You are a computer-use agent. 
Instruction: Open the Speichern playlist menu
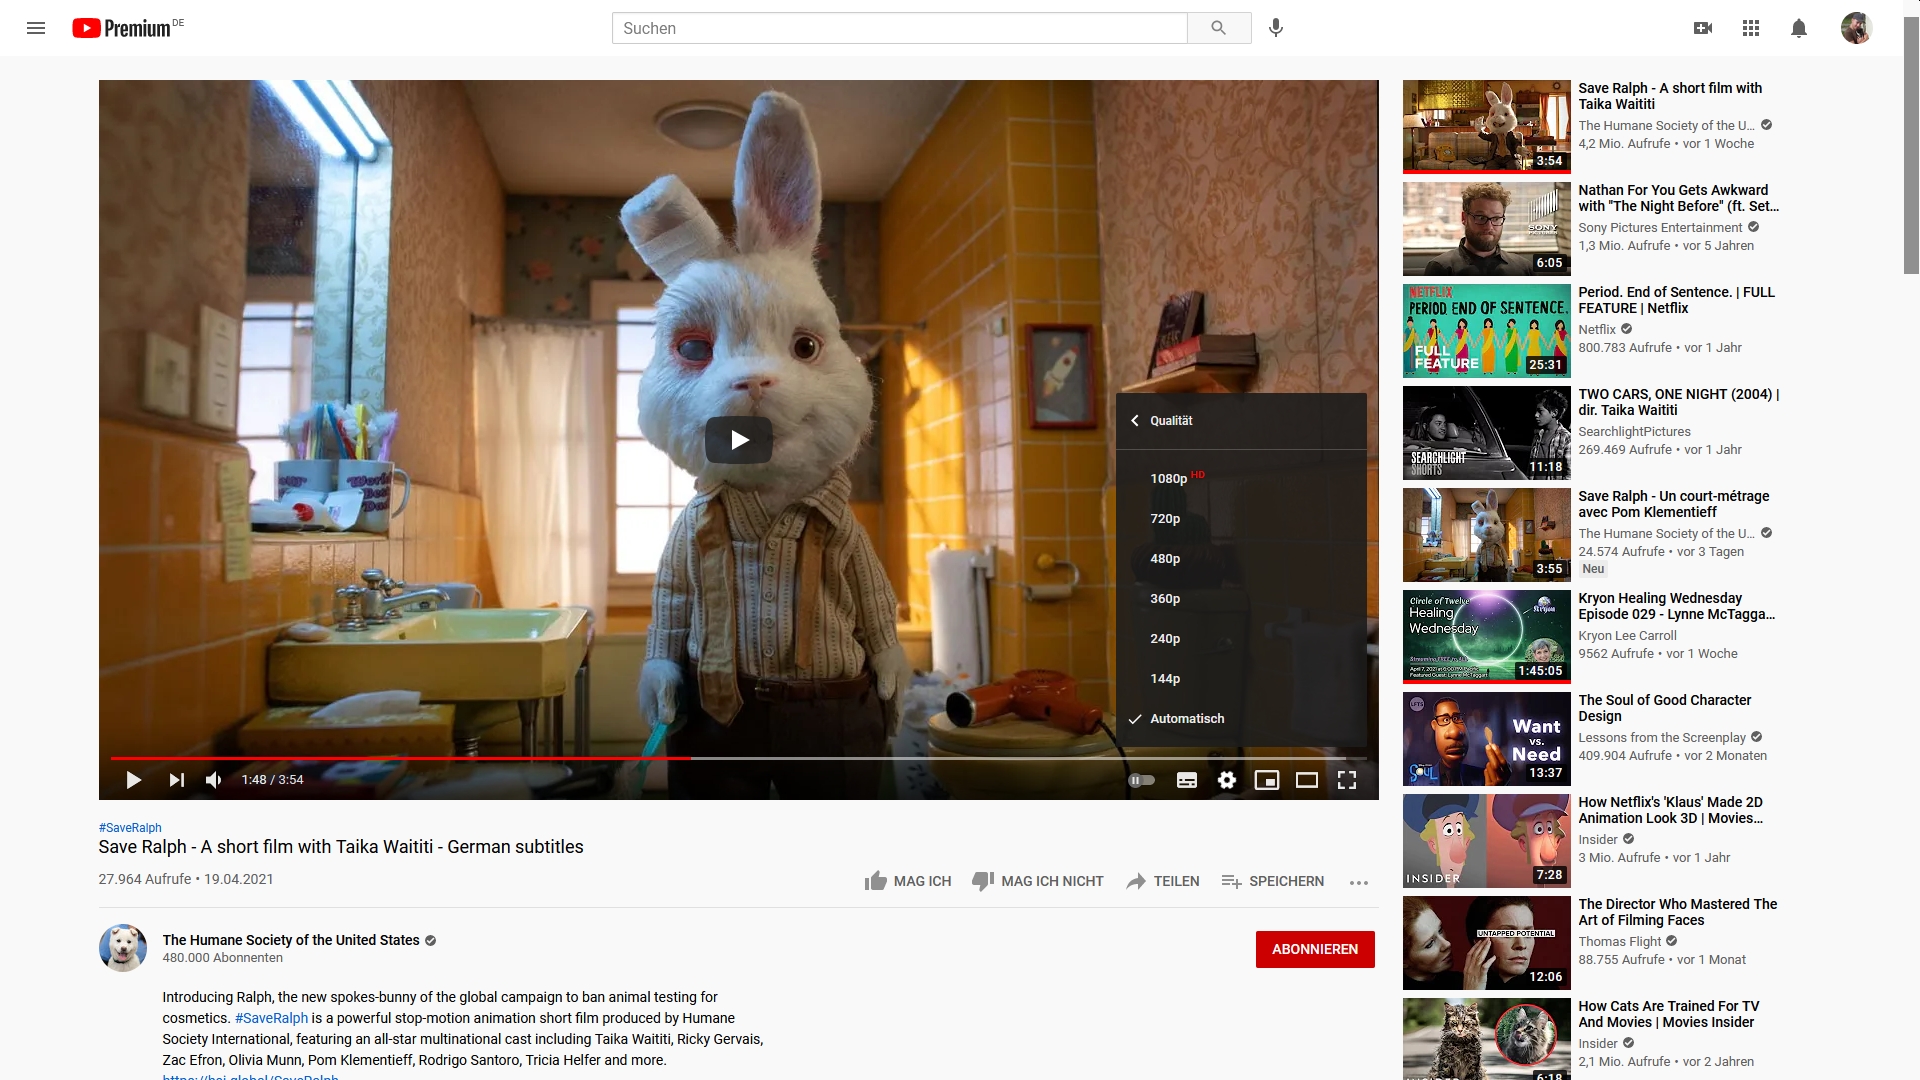[x=1273, y=881]
